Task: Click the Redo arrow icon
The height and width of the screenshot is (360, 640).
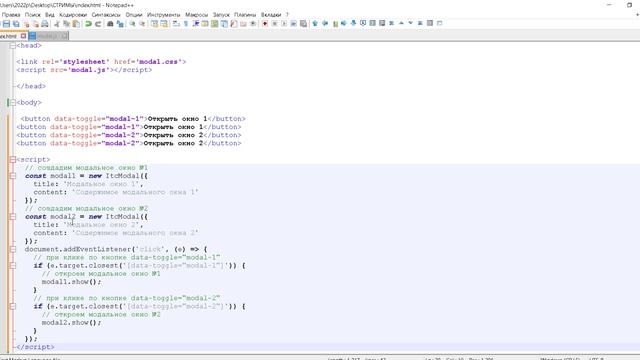Action: (98, 24)
